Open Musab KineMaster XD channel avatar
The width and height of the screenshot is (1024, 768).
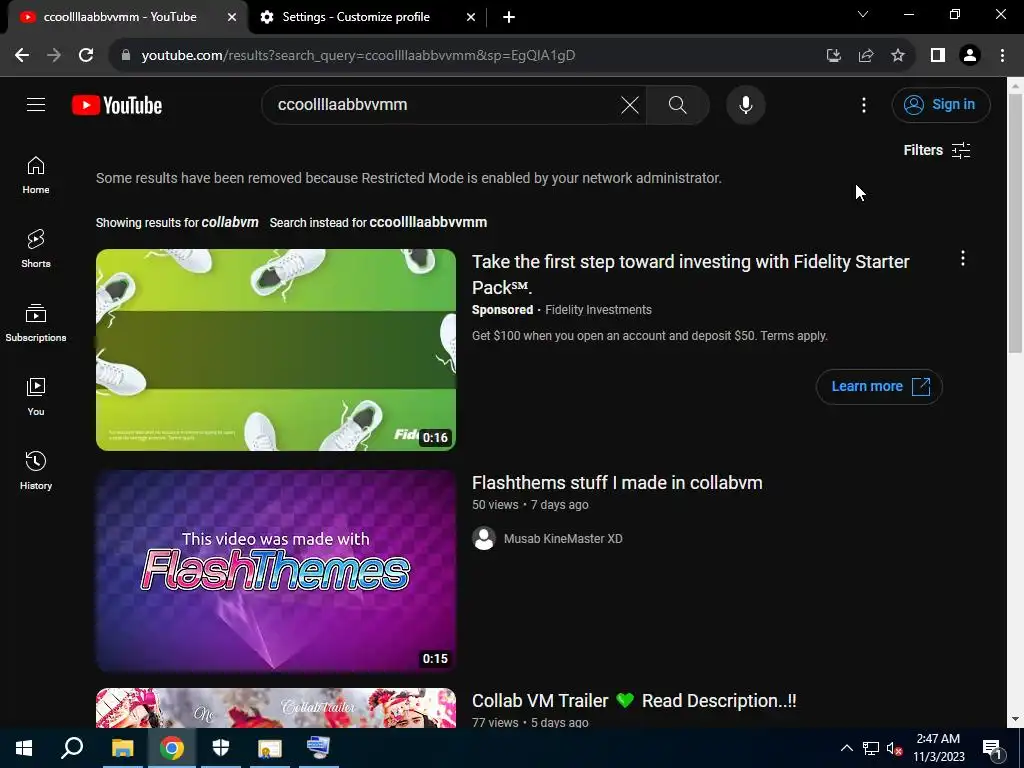click(x=484, y=539)
